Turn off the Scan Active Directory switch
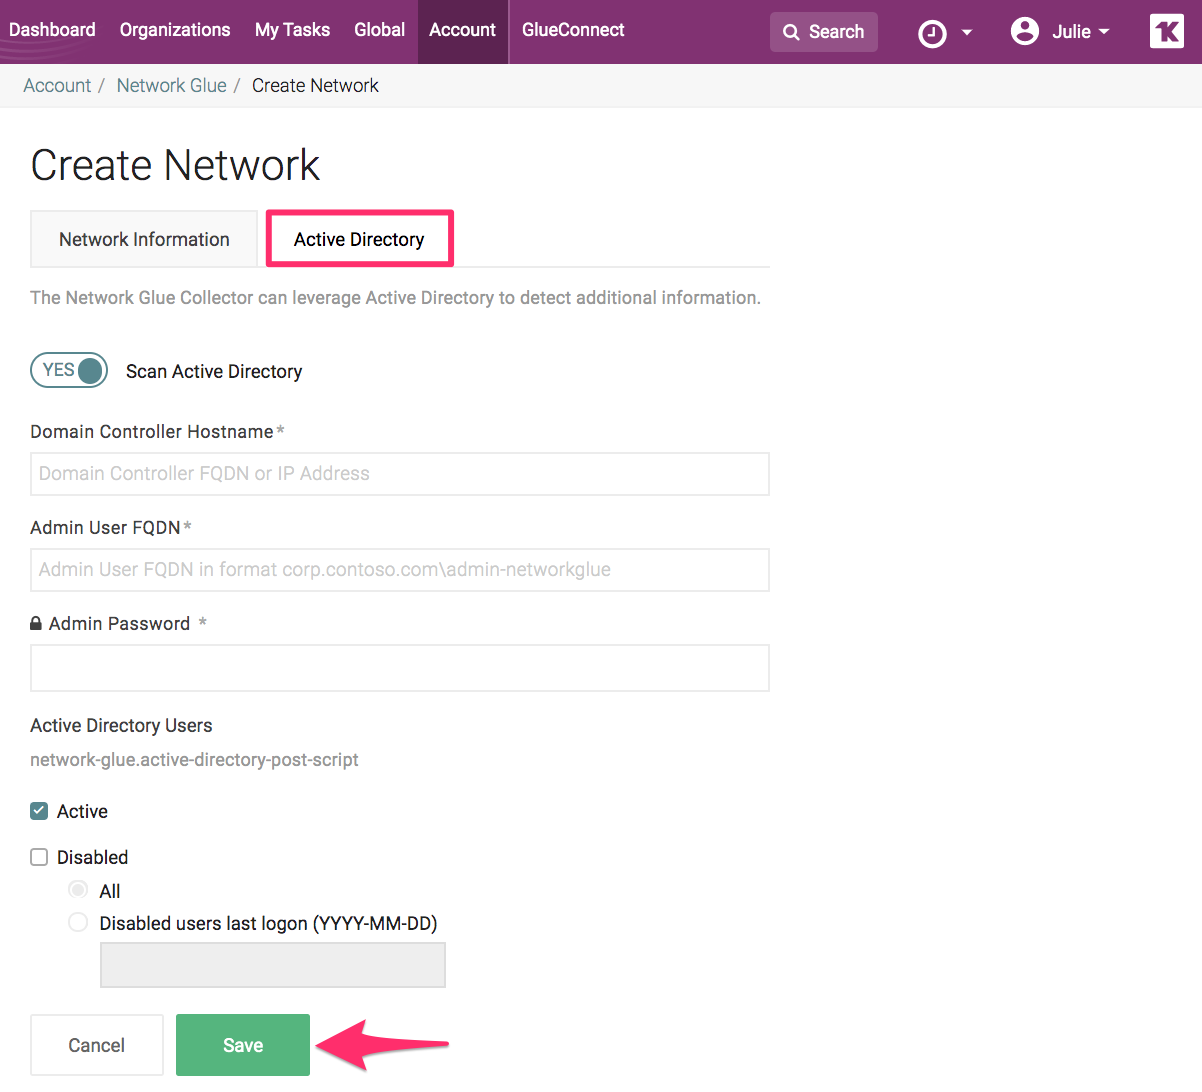This screenshot has width=1202, height=1092. pyautogui.click(x=69, y=370)
